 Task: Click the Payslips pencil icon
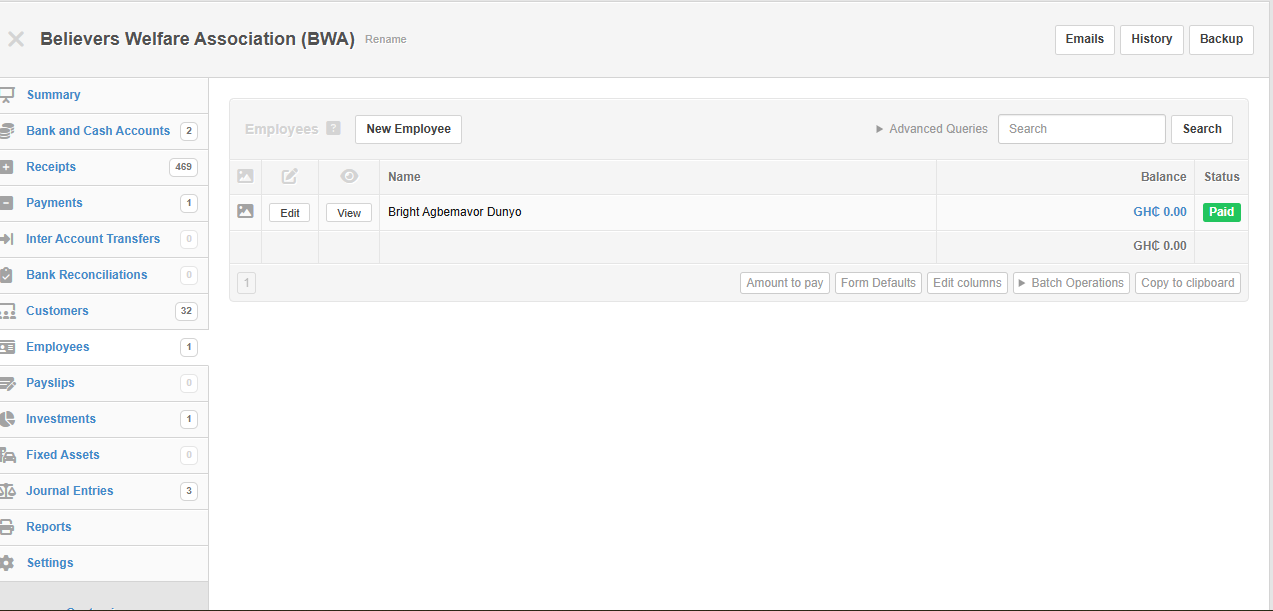coord(7,383)
